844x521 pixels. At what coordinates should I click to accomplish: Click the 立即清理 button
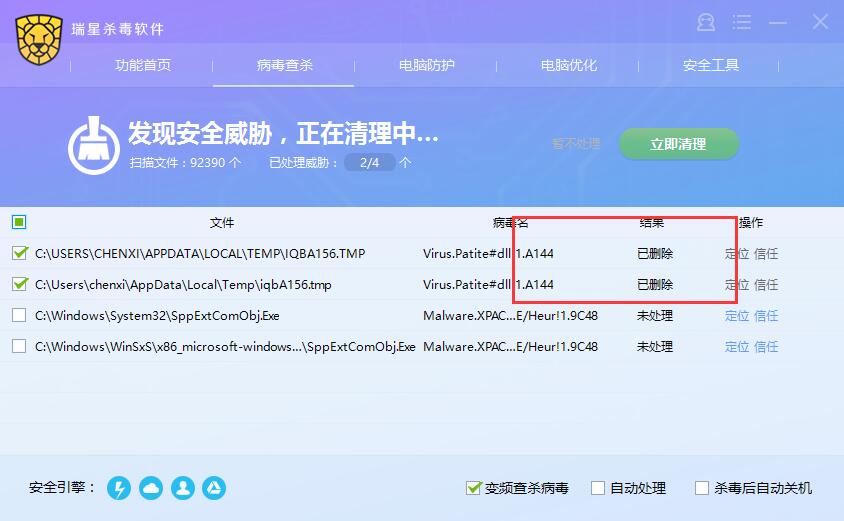(678, 144)
